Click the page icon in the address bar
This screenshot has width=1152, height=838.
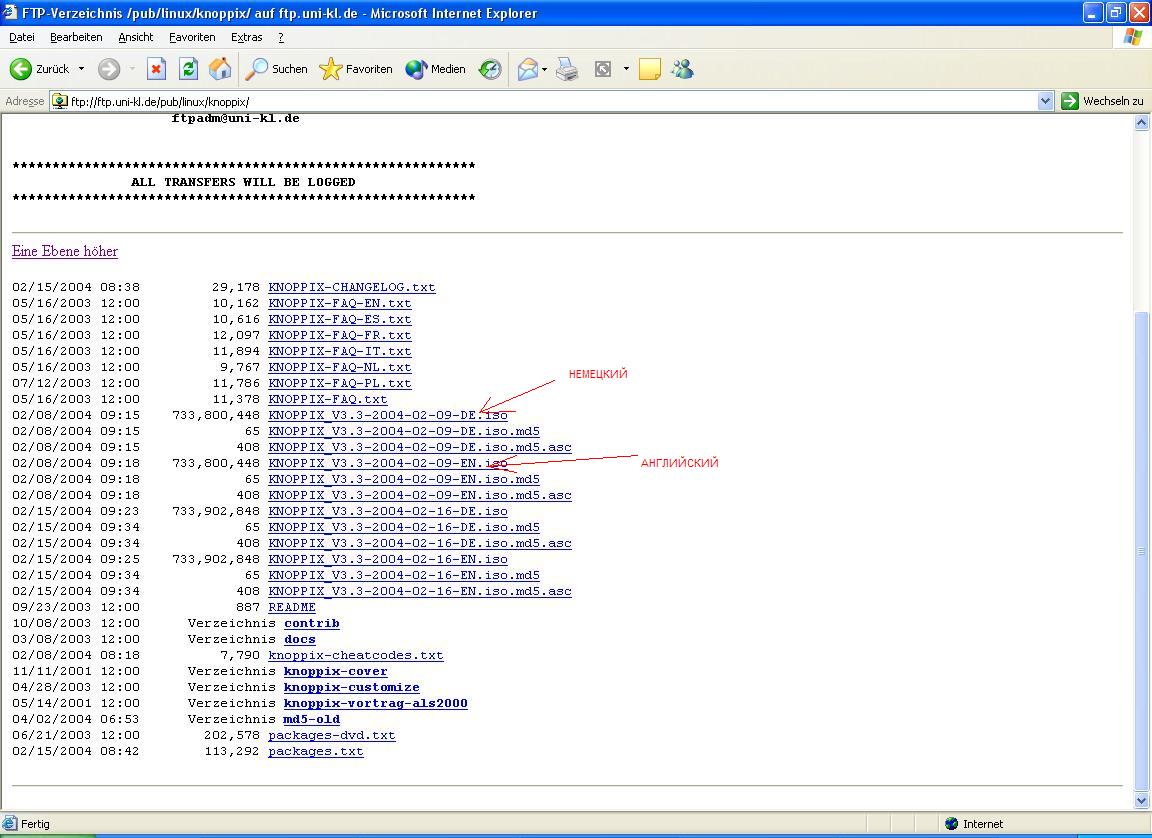(60, 101)
